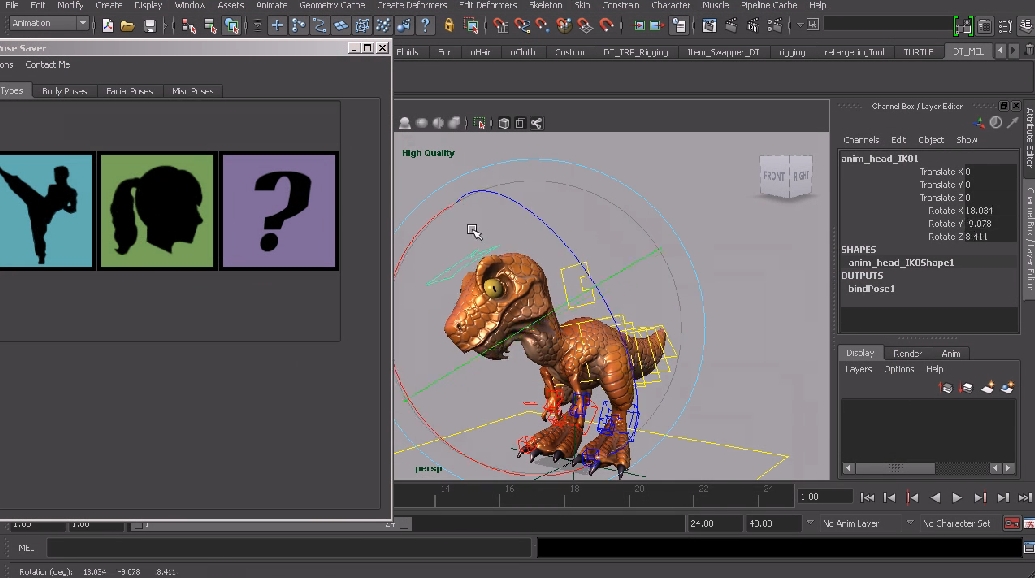Click the layer editor horizontal scrollbar thumb
Image resolution: width=1035 pixels, height=578 pixels.
(x=896, y=468)
